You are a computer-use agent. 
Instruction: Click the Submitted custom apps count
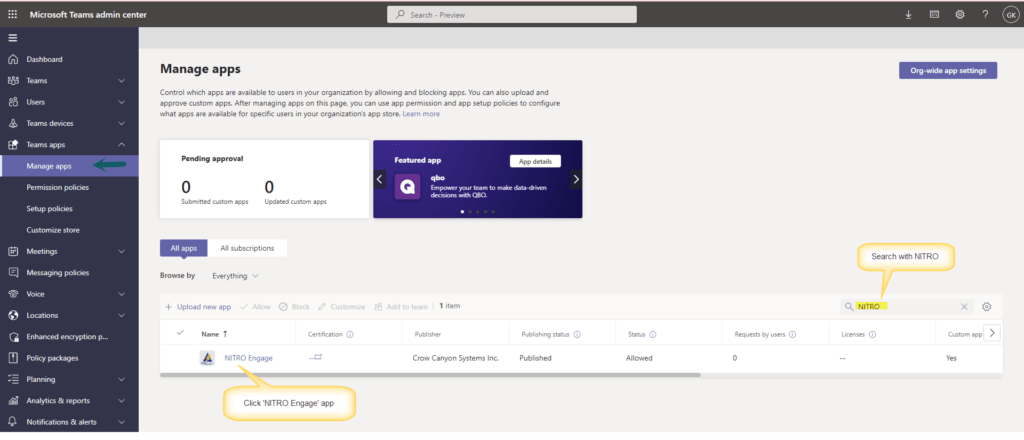185,187
